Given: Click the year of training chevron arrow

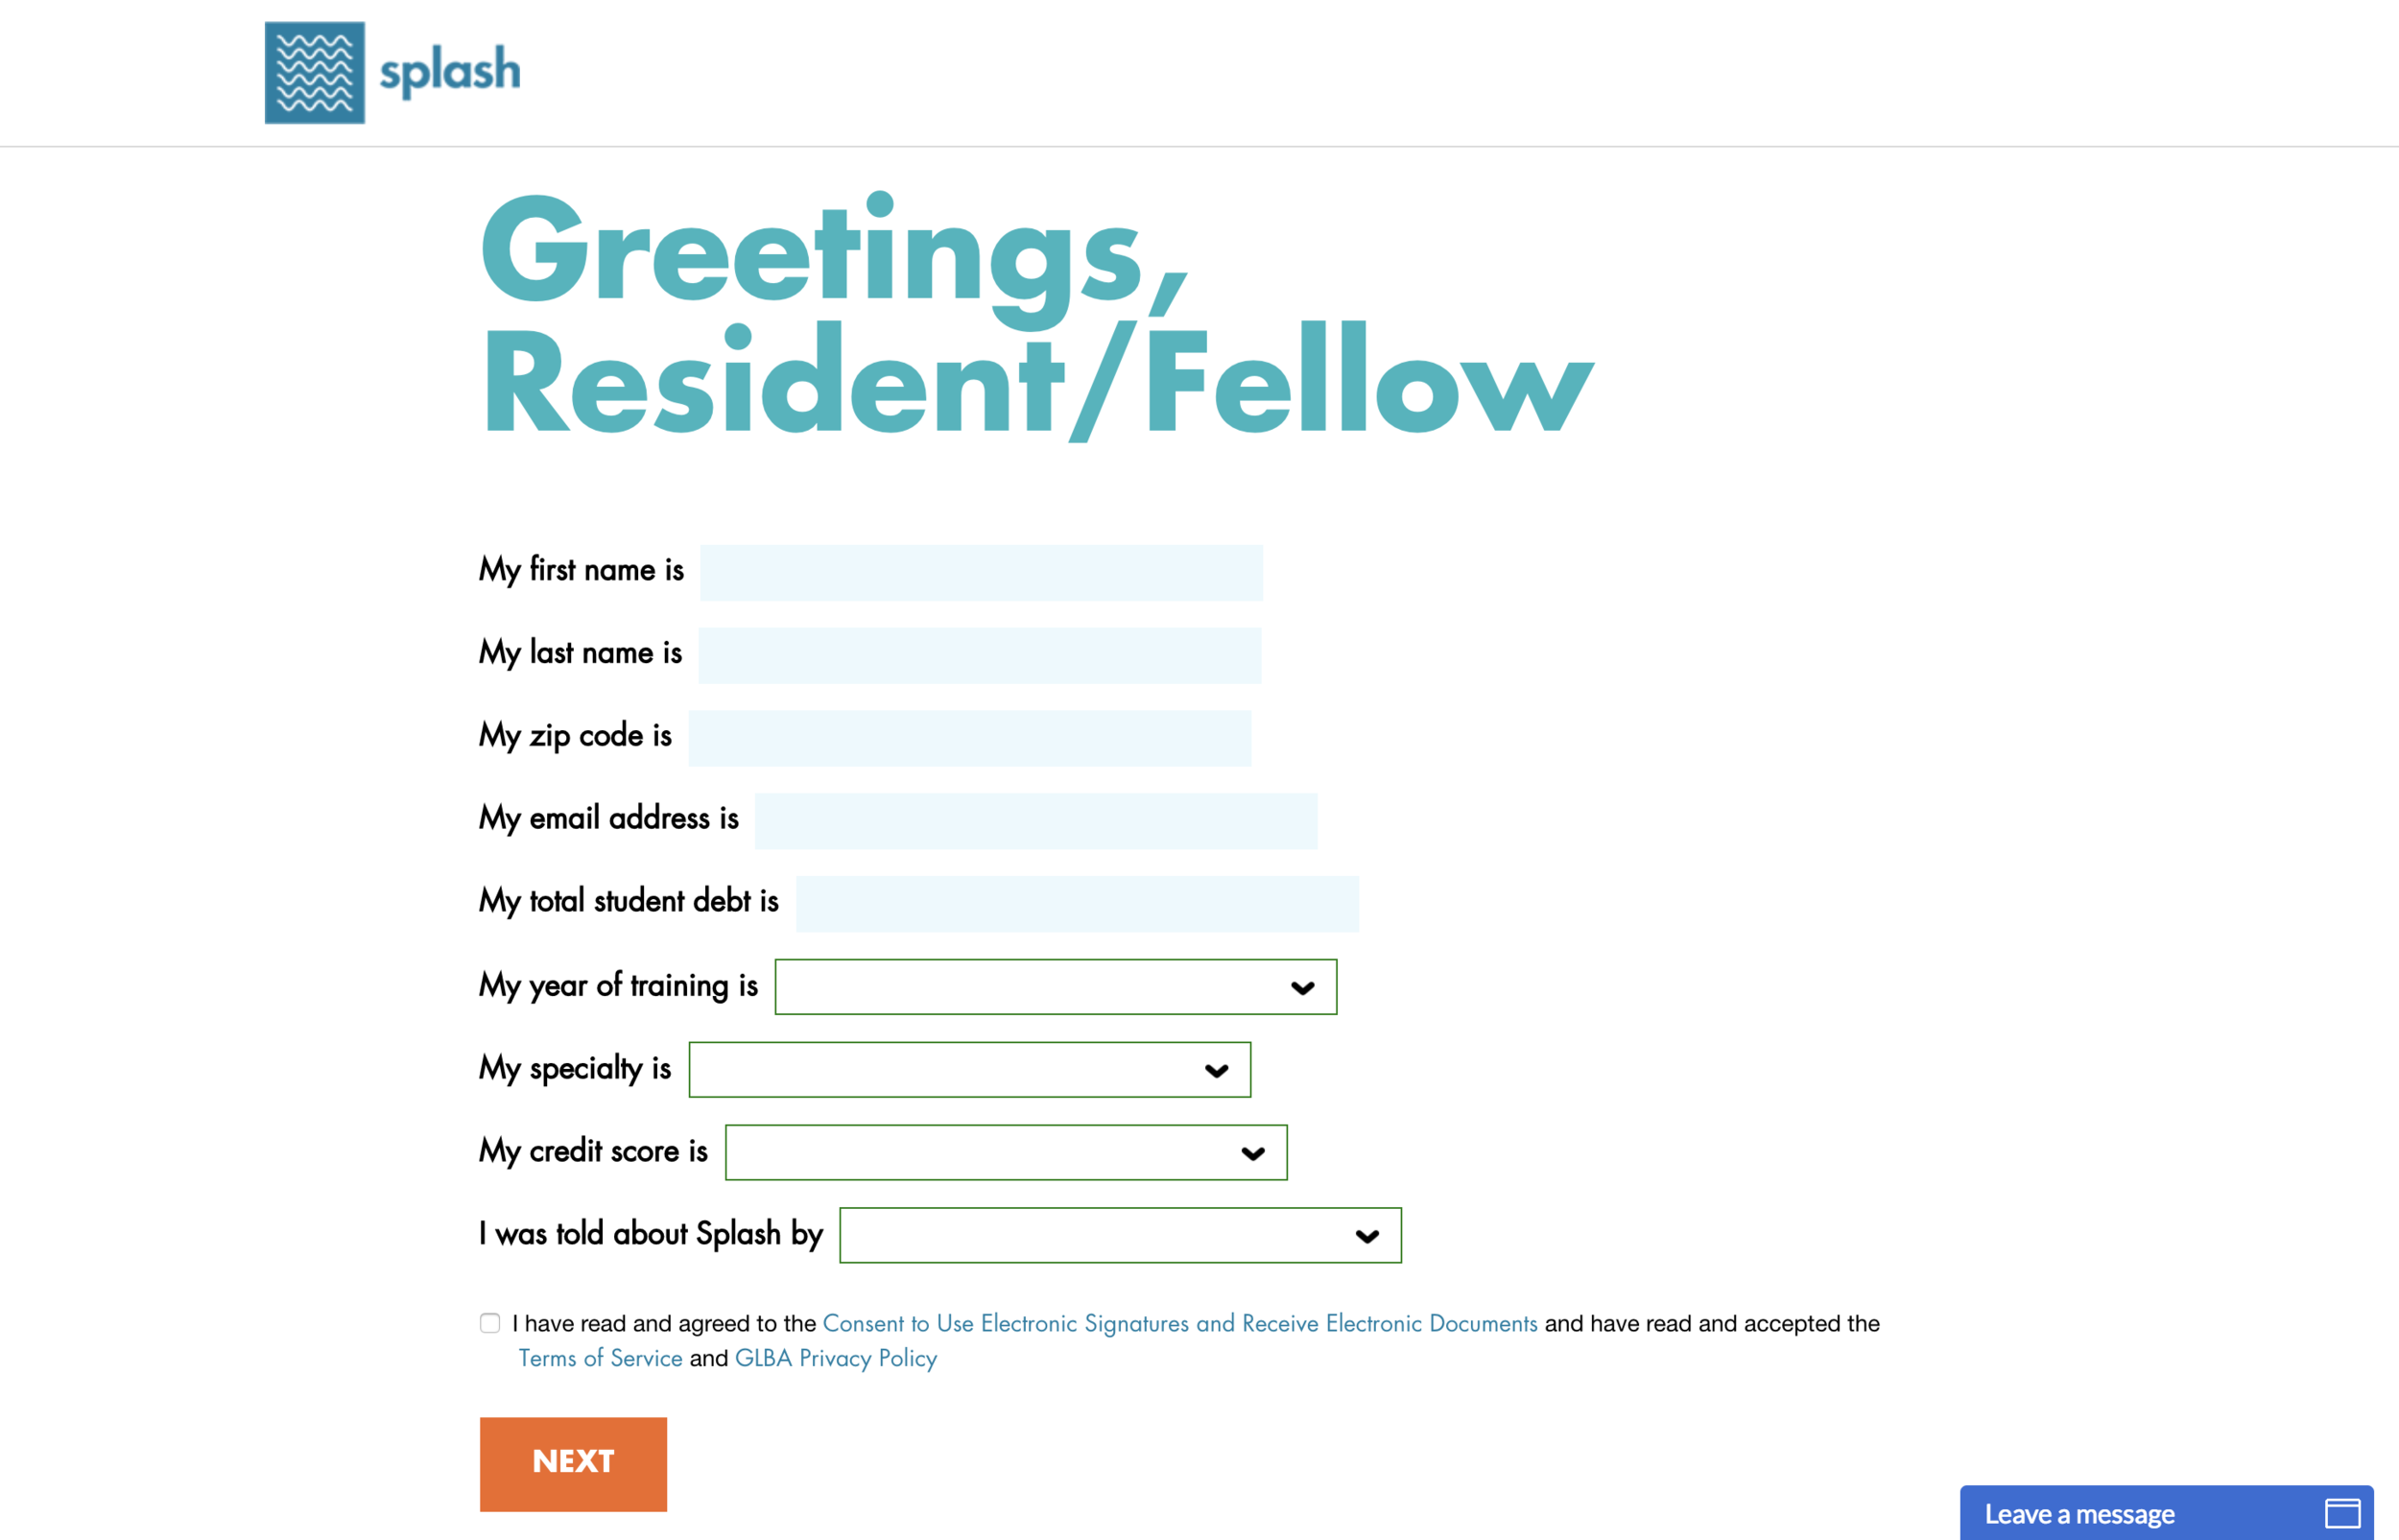Looking at the screenshot, I should pyautogui.click(x=1302, y=987).
